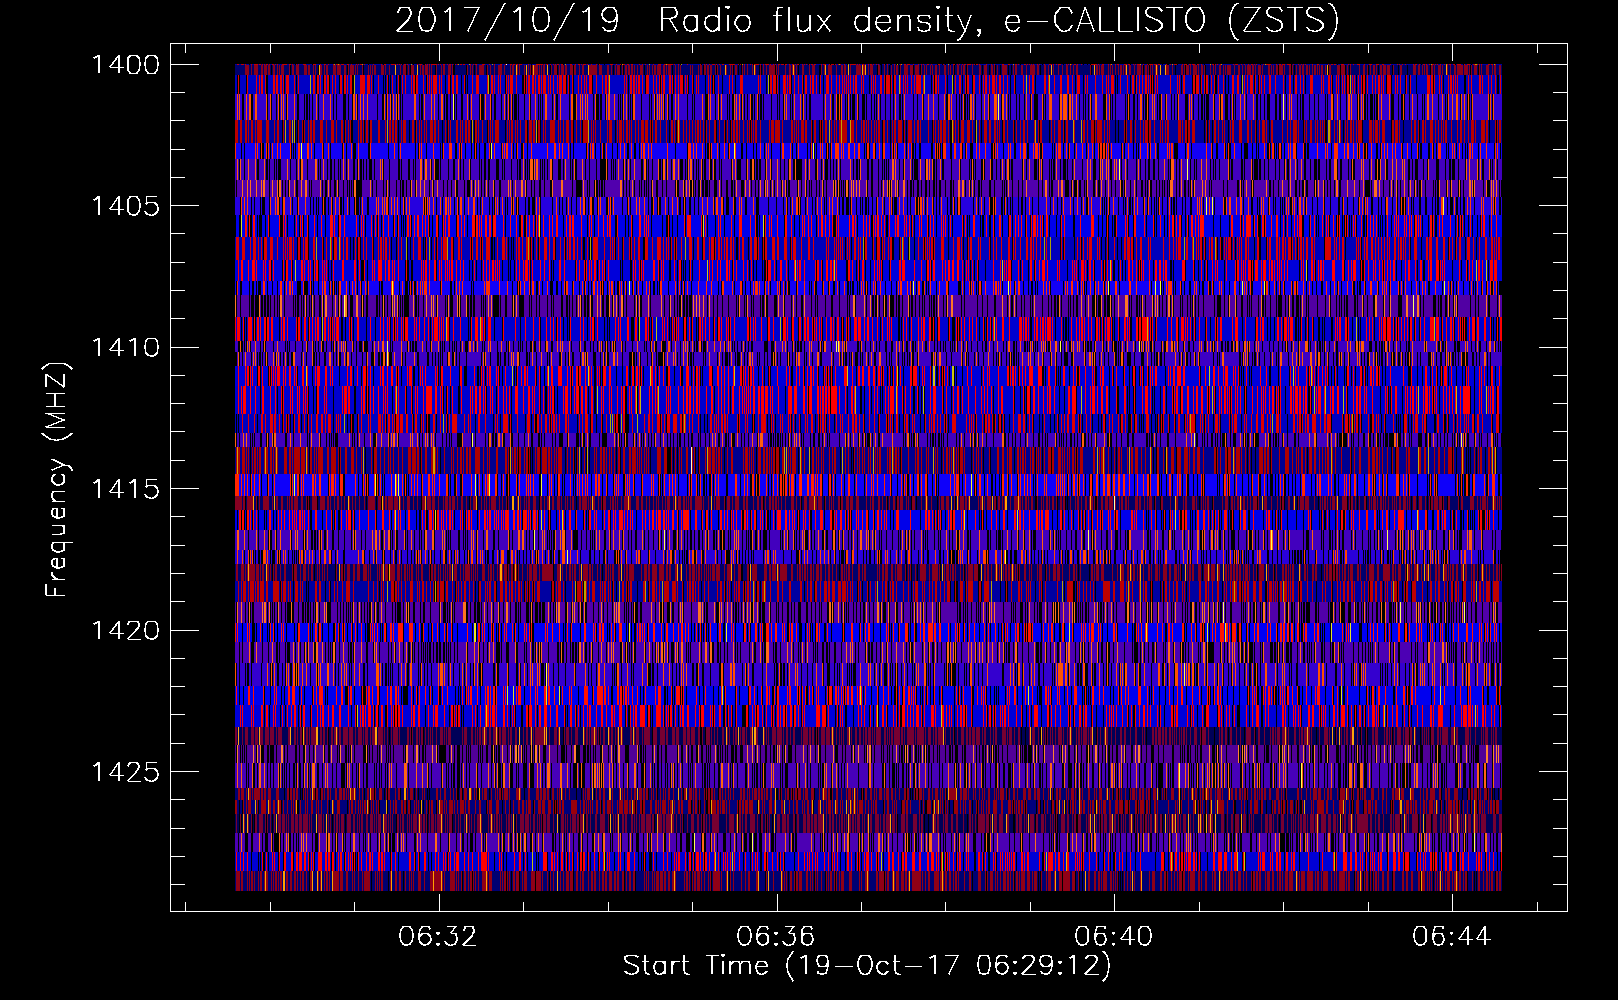Select the 1410 frequency tick label
The width and height of the screenshot is (1618, 1000).
point(125,348)
